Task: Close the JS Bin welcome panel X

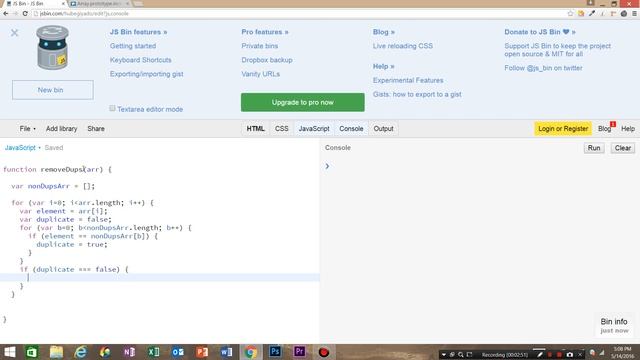Action: [14, 33]
